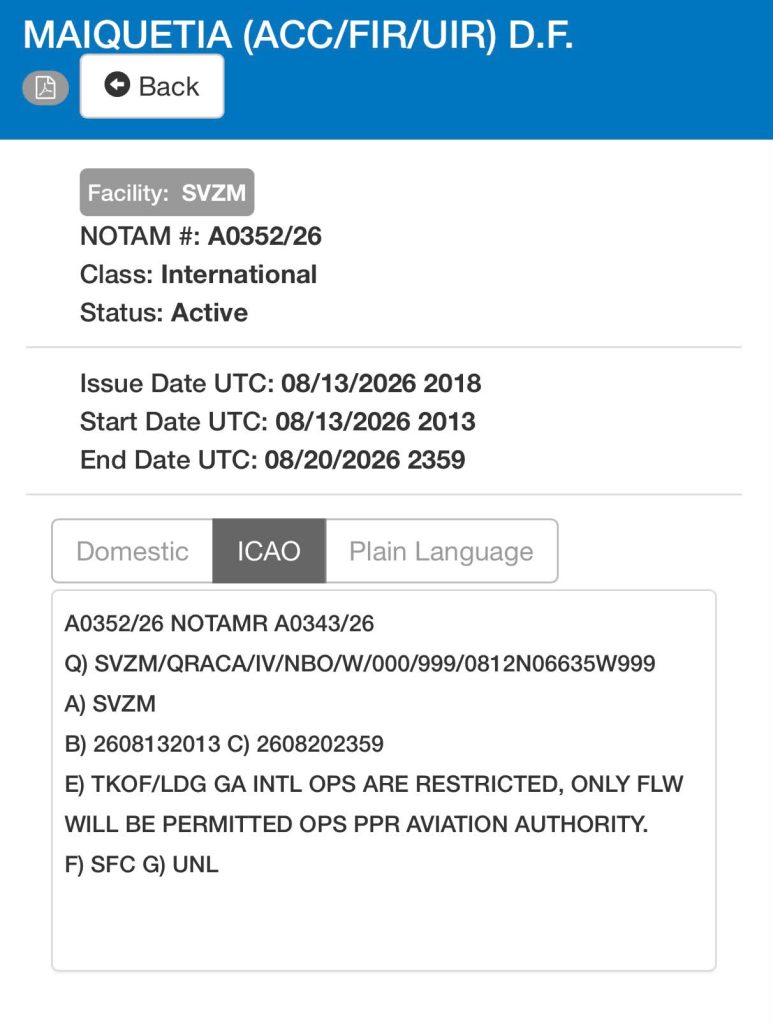Image resolution: width=773 pixels, height=1024 pixels.
Task: Click the A0352/26 NOTAMR A0343/26 line
Action: click(219, 624)
